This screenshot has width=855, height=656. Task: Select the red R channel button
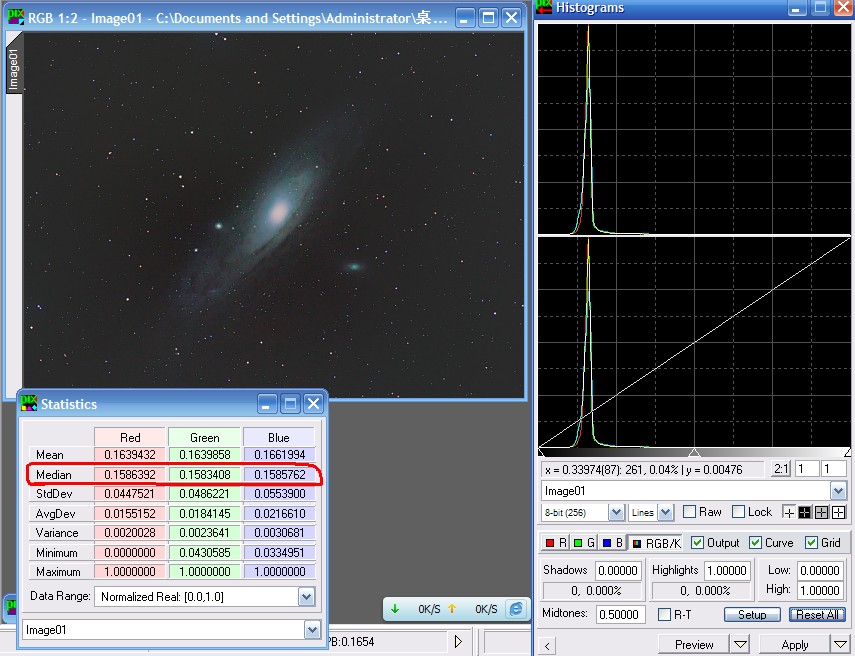[556, 543]
